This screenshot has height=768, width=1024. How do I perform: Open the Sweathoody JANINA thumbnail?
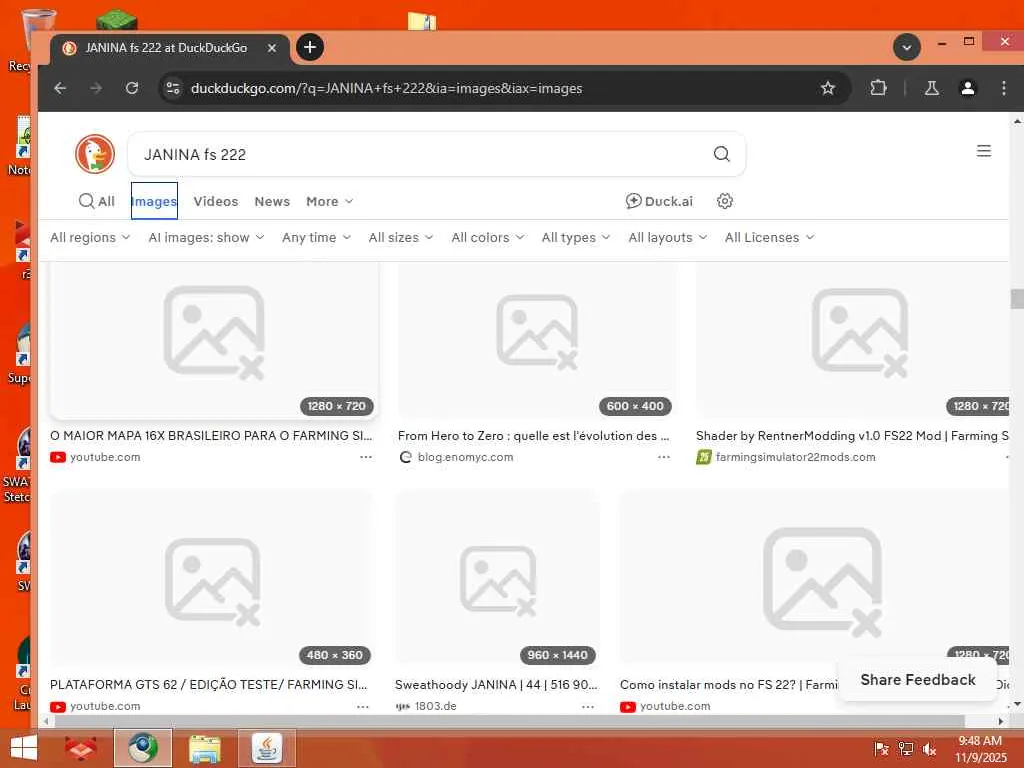tap(497, 579)
